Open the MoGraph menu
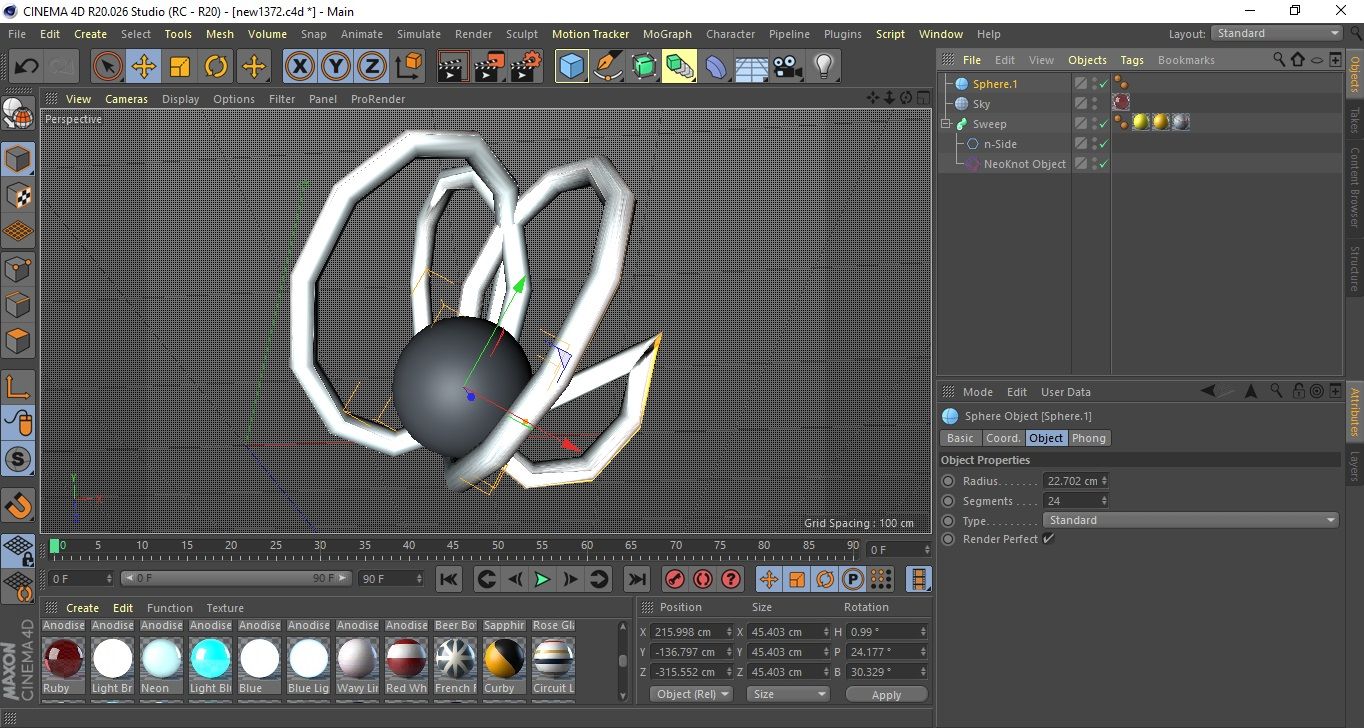Image resolution: width=1364 pixels, height=728 pixels. pyautogui.click(x=667, y=34)
